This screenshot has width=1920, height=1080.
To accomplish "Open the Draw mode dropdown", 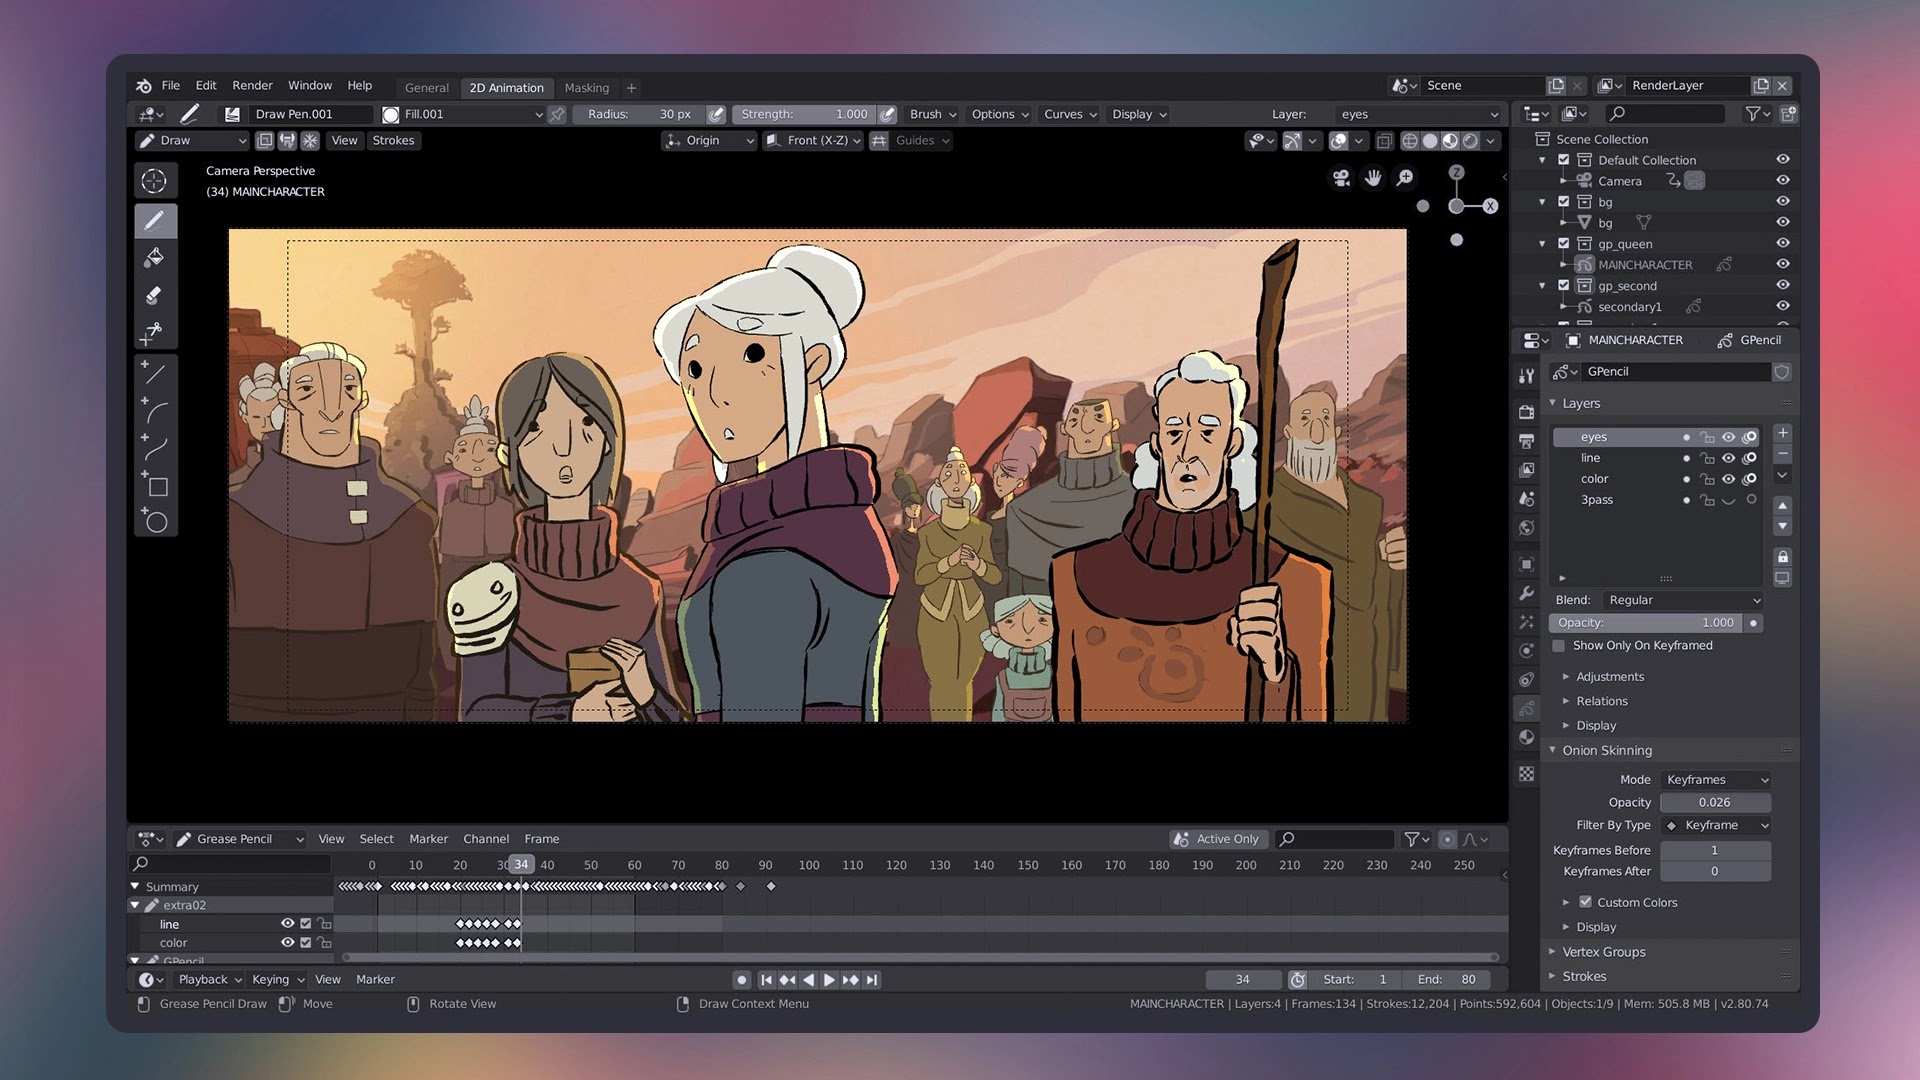I will click(191, 141).
